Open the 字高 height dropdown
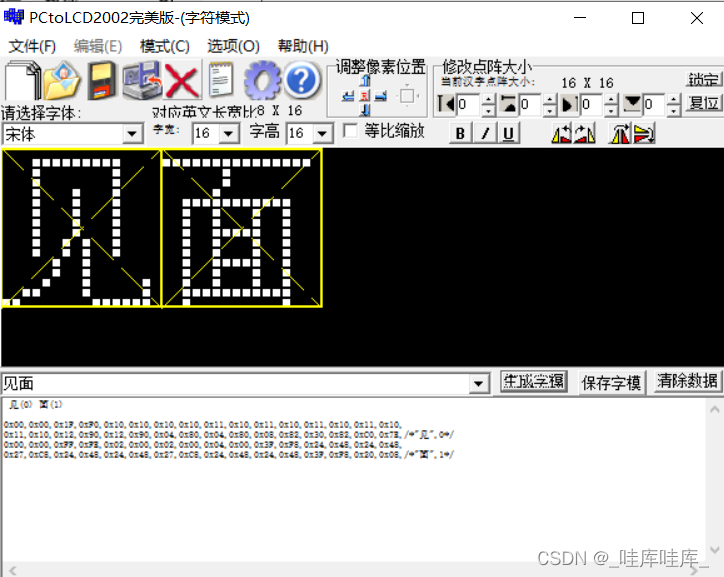 tap(323, 134)
